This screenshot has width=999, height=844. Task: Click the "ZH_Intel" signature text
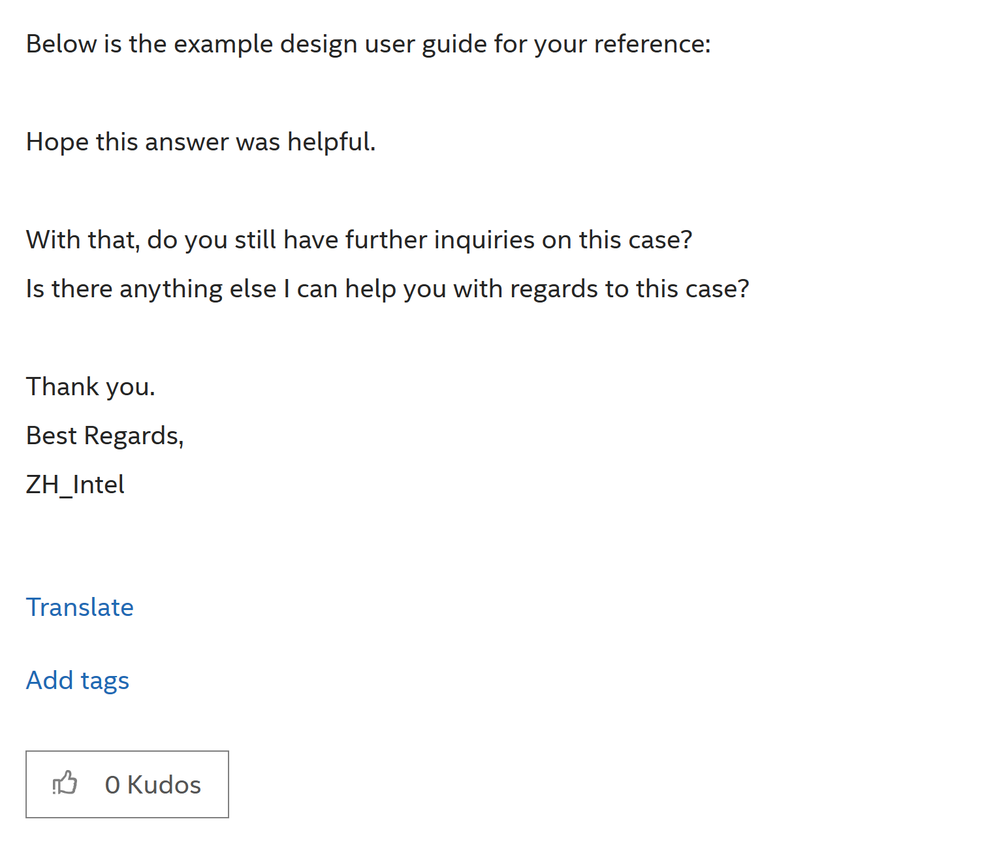pyautogui.click(x=75, y=485)
